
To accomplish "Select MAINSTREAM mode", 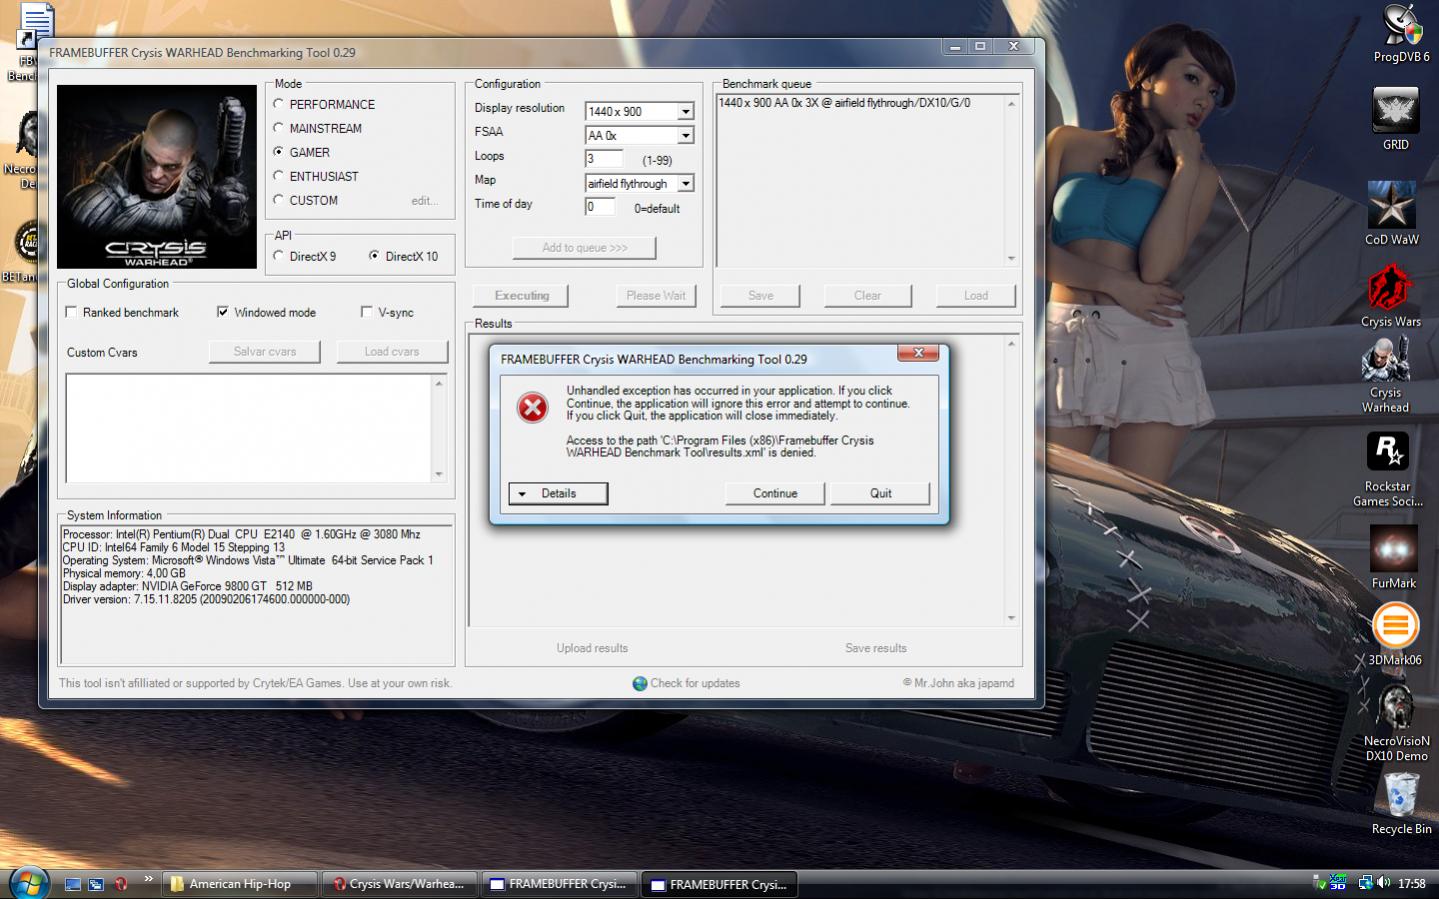I will (x=279, y=128).
